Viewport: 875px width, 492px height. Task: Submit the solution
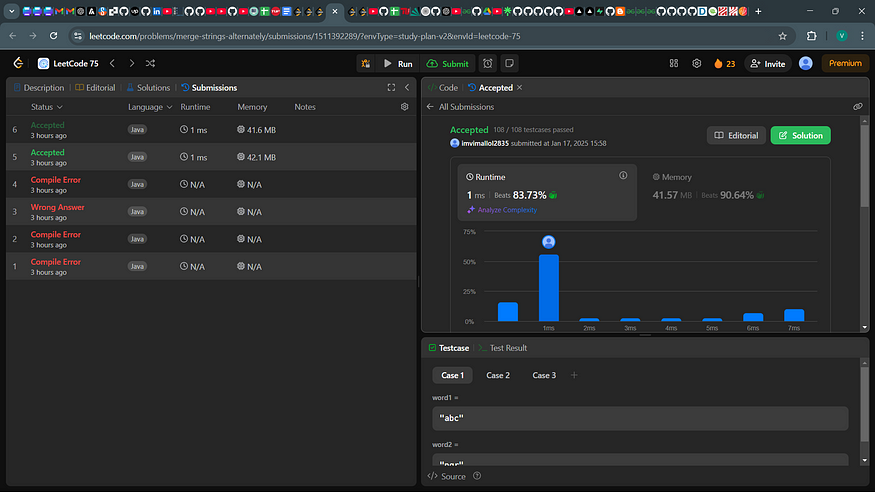[x=448, y=64]
